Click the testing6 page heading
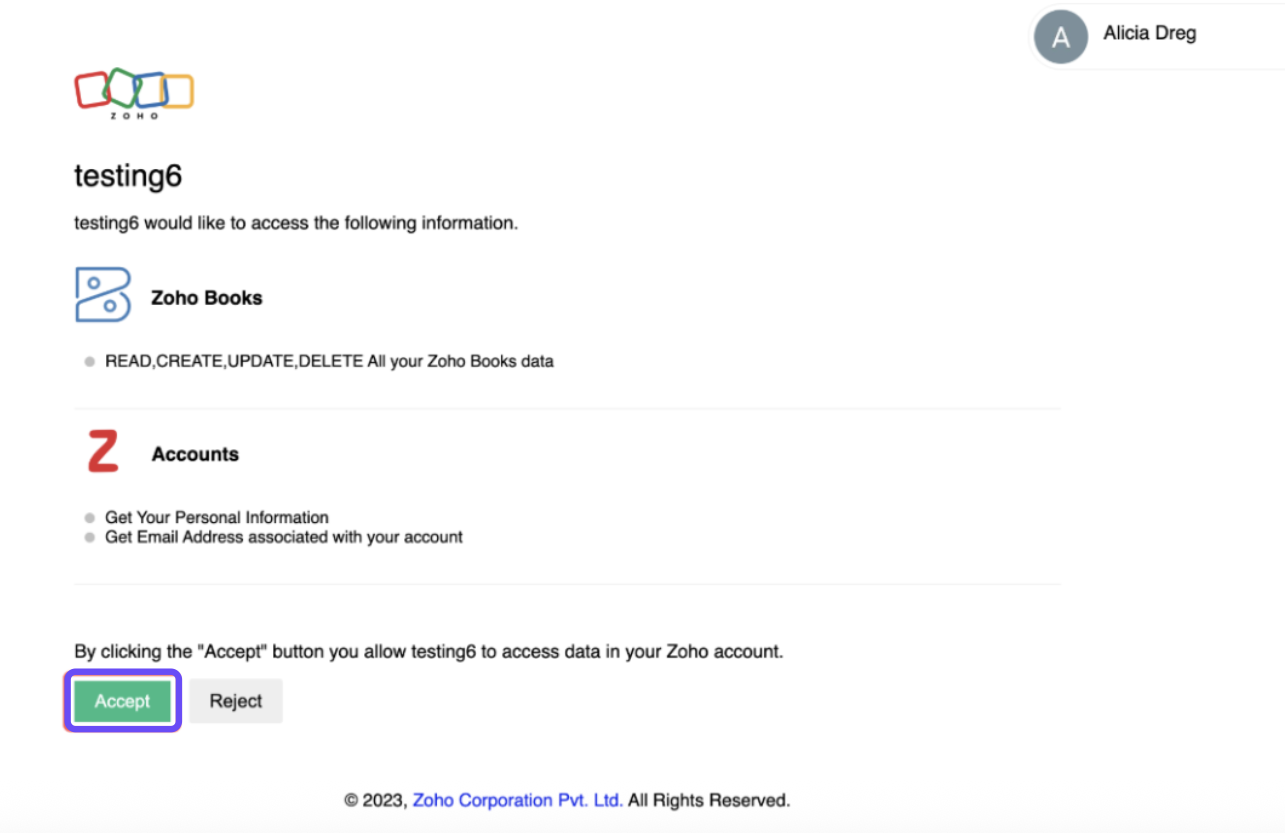The height and width of the screenshot is (833, 1285). click(x=128, y=176)
